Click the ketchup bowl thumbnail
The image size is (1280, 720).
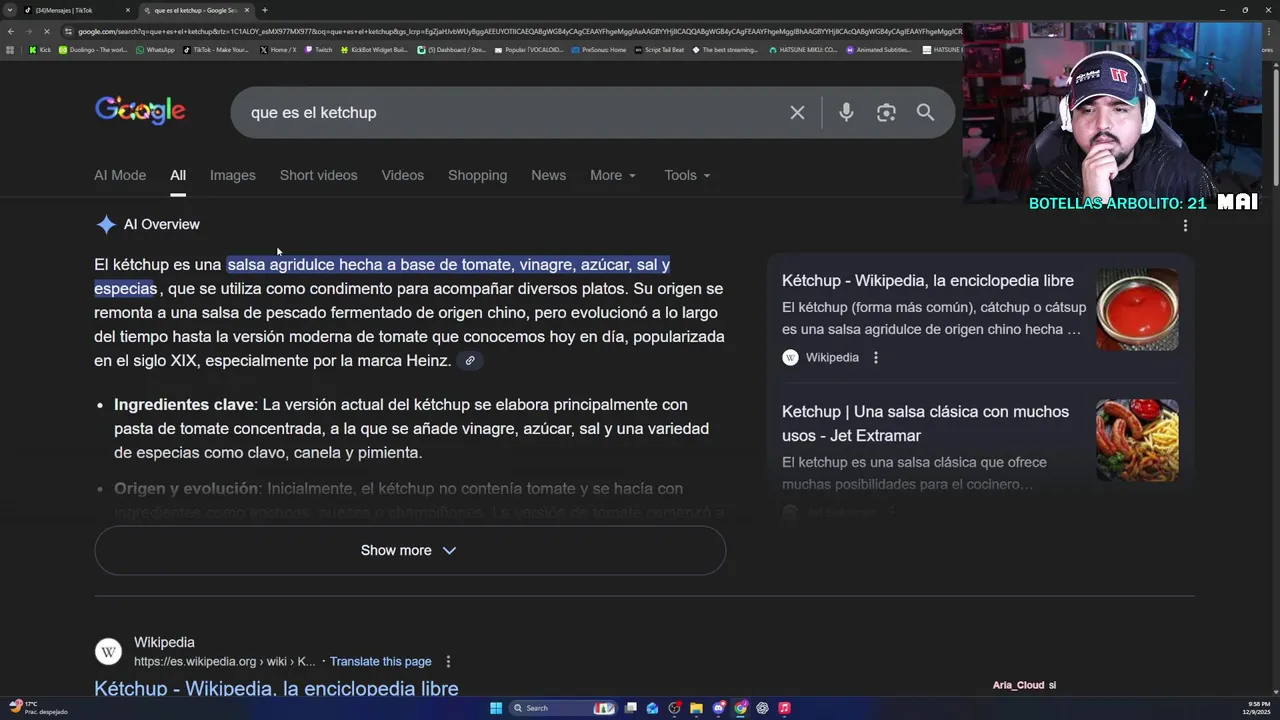(1137, 309)
